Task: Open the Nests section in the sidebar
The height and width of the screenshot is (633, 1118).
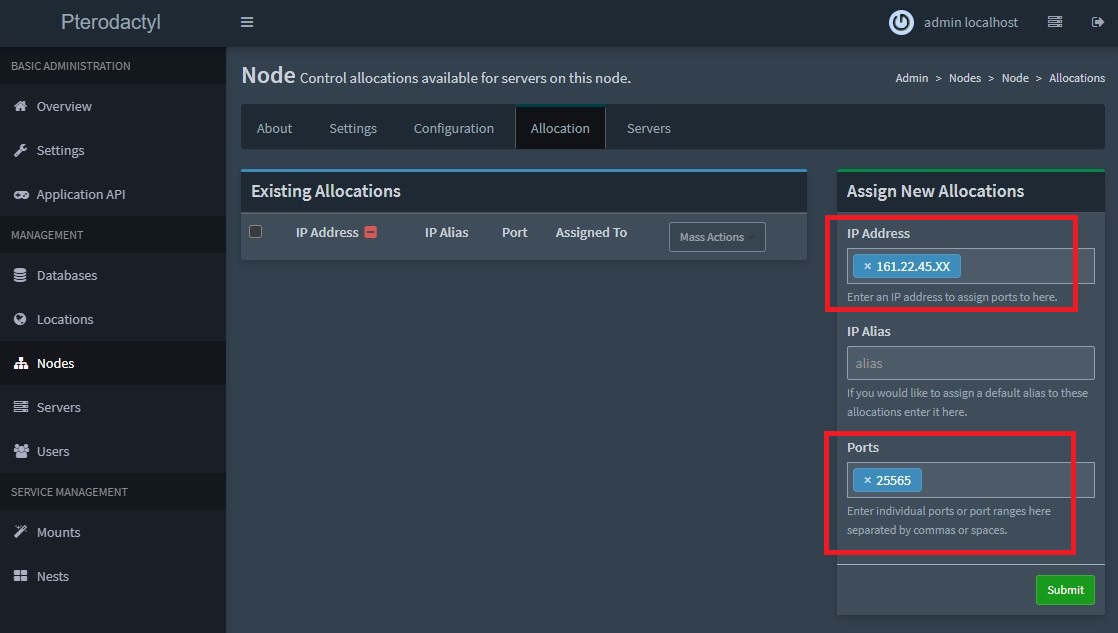Action: (x=53, y=576)
